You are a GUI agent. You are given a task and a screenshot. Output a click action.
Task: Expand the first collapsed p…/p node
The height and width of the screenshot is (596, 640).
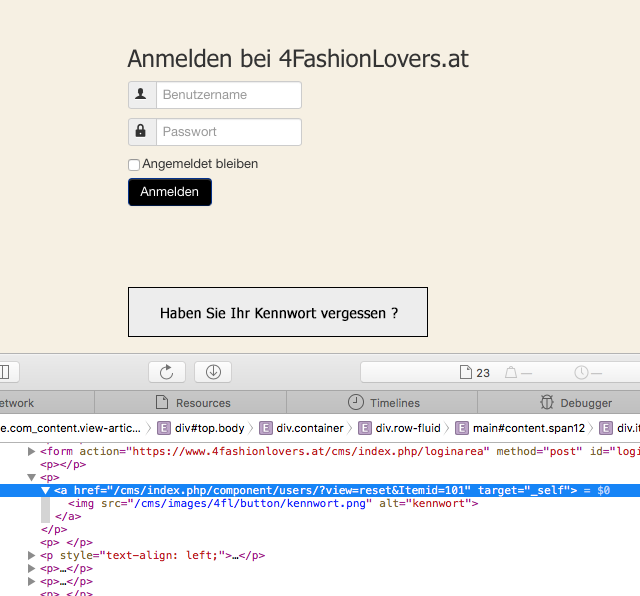[31, 568]
